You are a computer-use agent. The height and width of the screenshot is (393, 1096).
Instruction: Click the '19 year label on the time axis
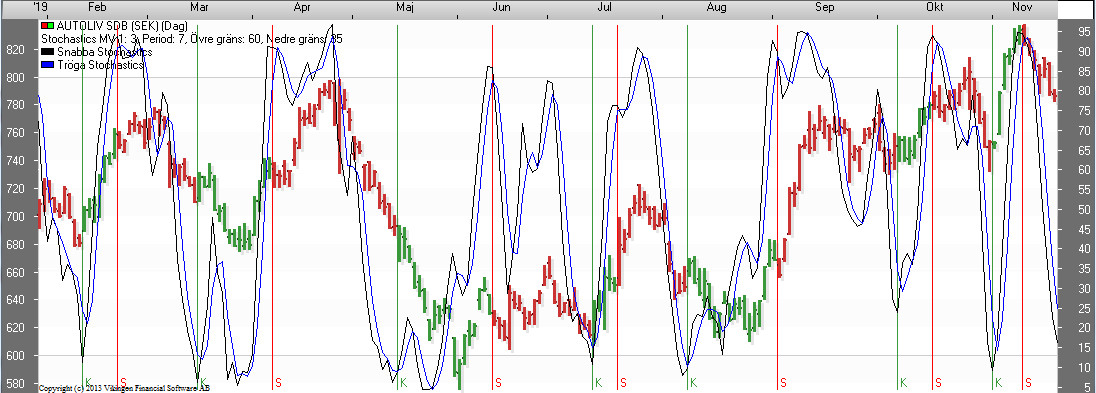[41, 8]
